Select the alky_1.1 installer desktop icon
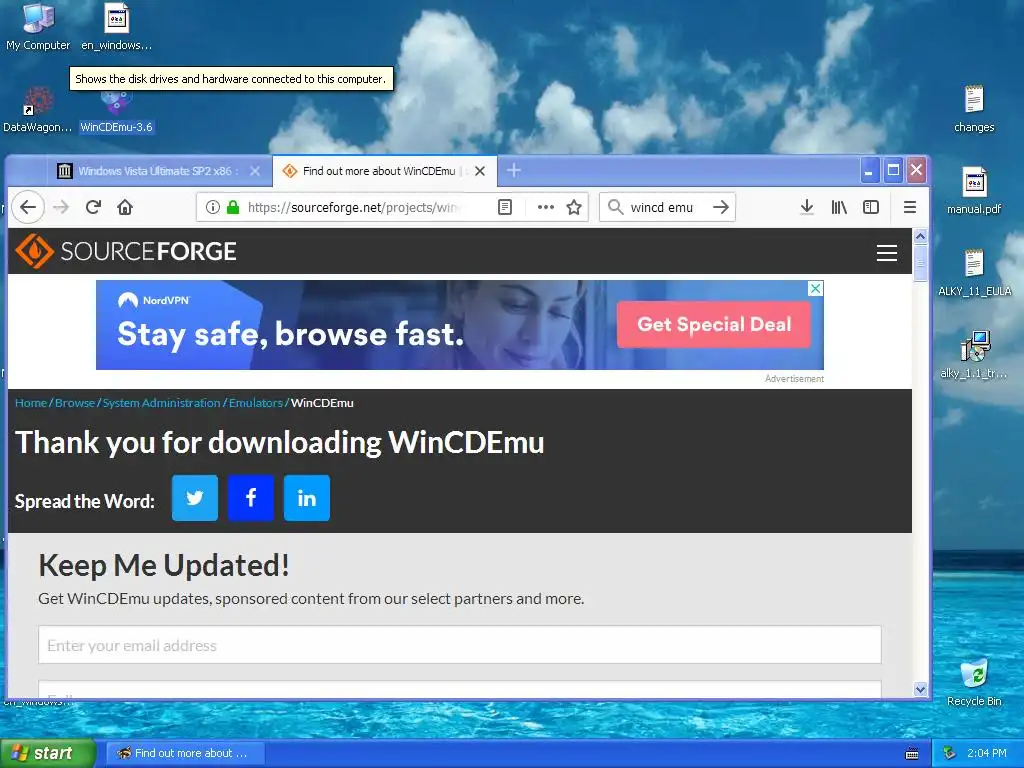 click(974, 355)
